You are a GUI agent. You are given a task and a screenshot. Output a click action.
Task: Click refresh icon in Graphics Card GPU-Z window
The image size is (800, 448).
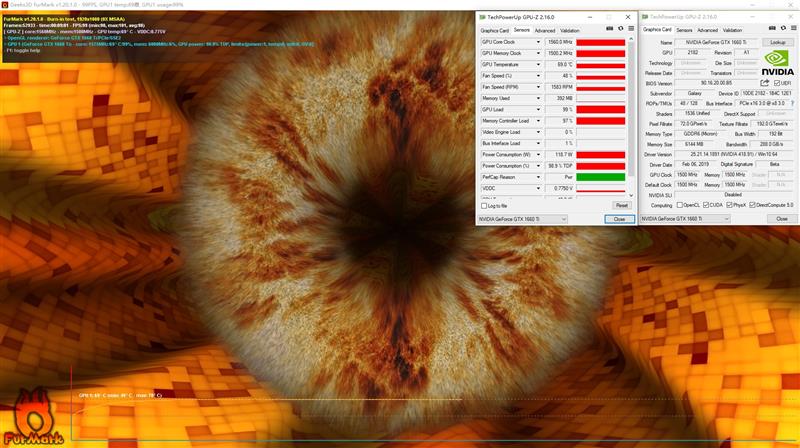coord(783,28)
